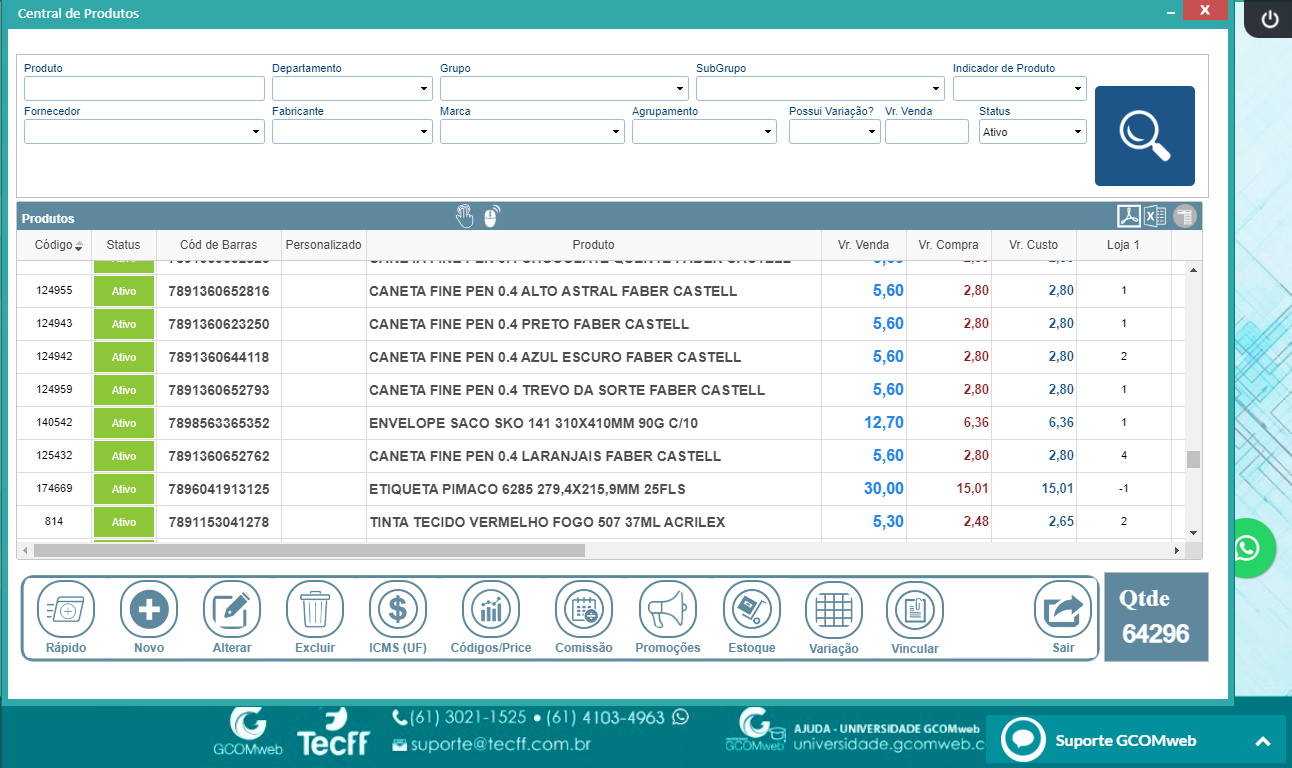Export product list to PDF
Image resolution: width=1292 pixels, height=768 pixels.
[x=1129, y=216]
